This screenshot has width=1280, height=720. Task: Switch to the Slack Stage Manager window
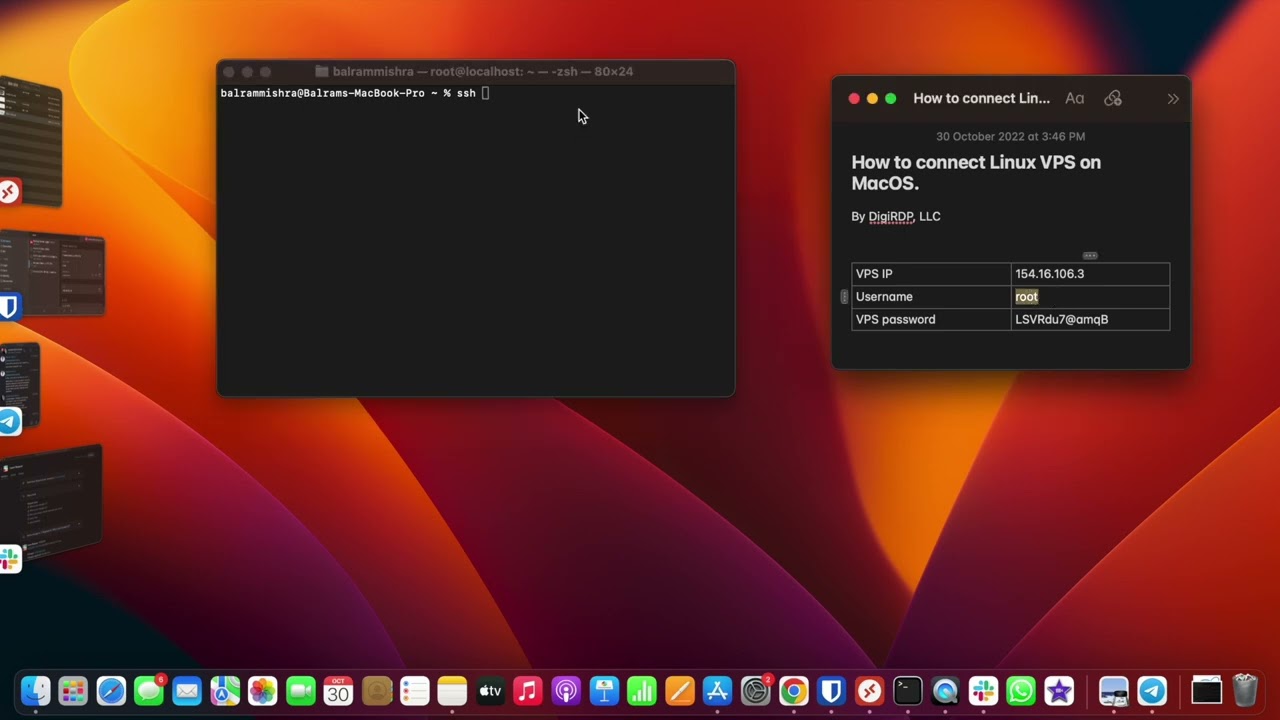pyautogui.click(x=50, y=505)
